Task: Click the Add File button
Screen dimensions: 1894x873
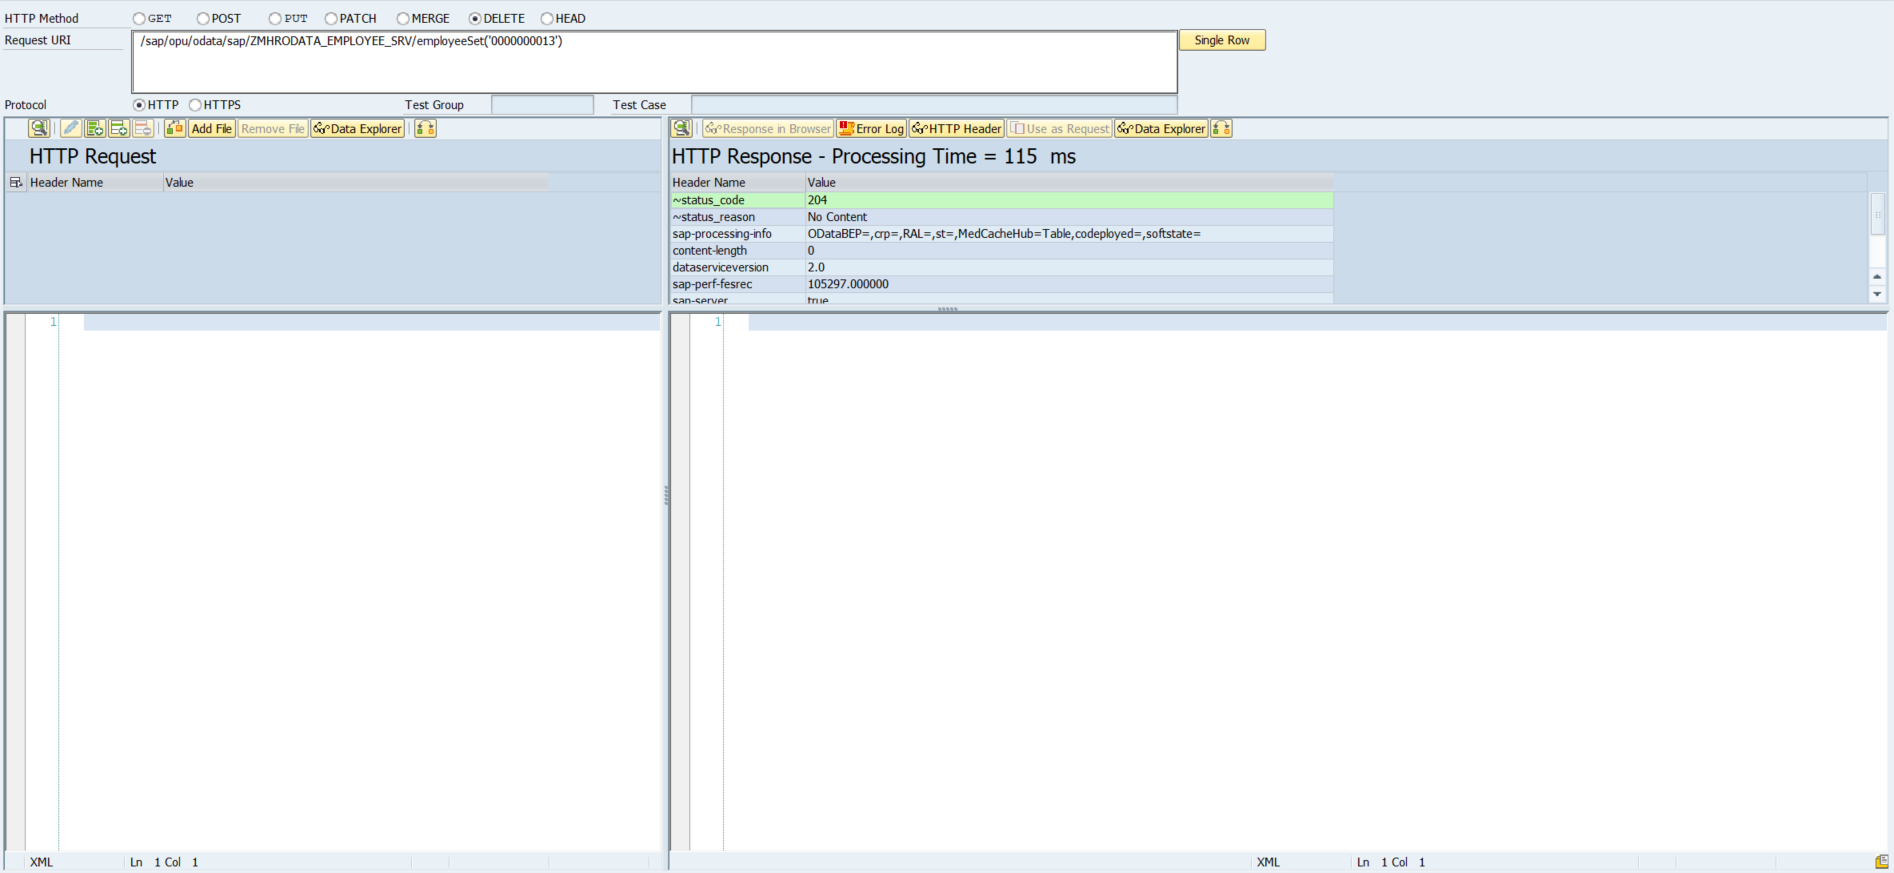Action: tap(212, 128)
